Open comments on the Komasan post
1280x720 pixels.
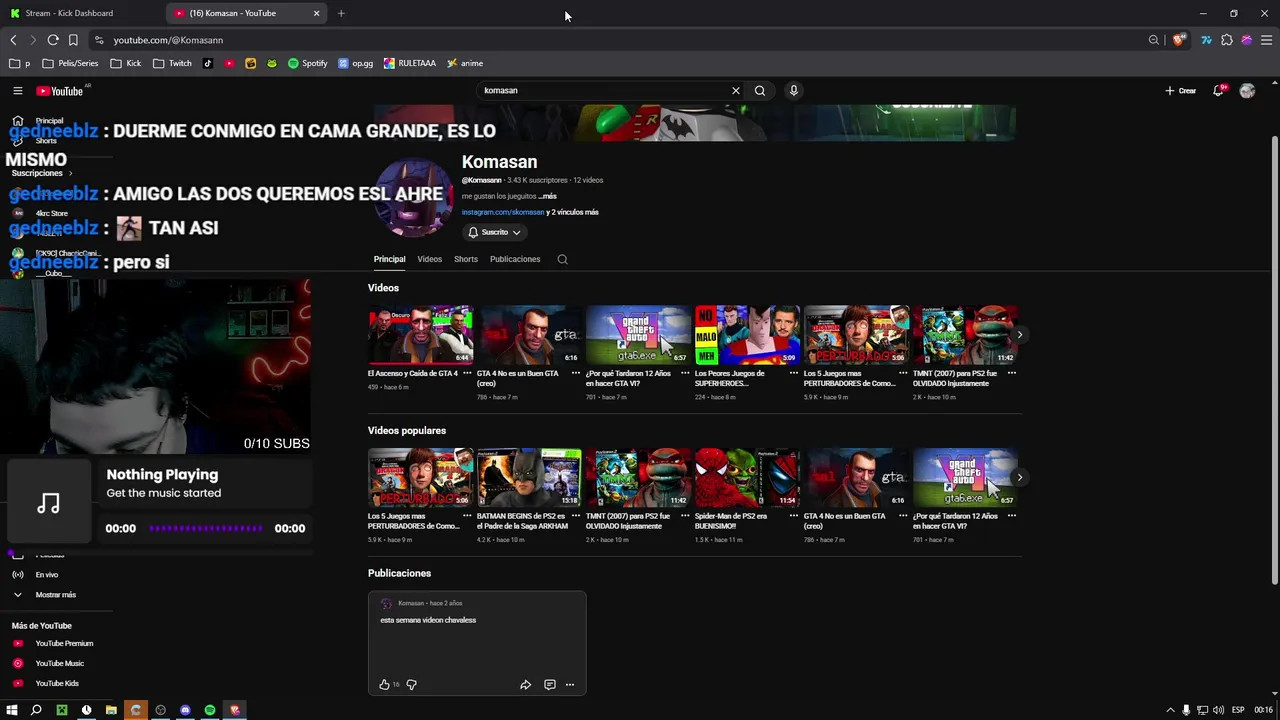click(549, 685)
